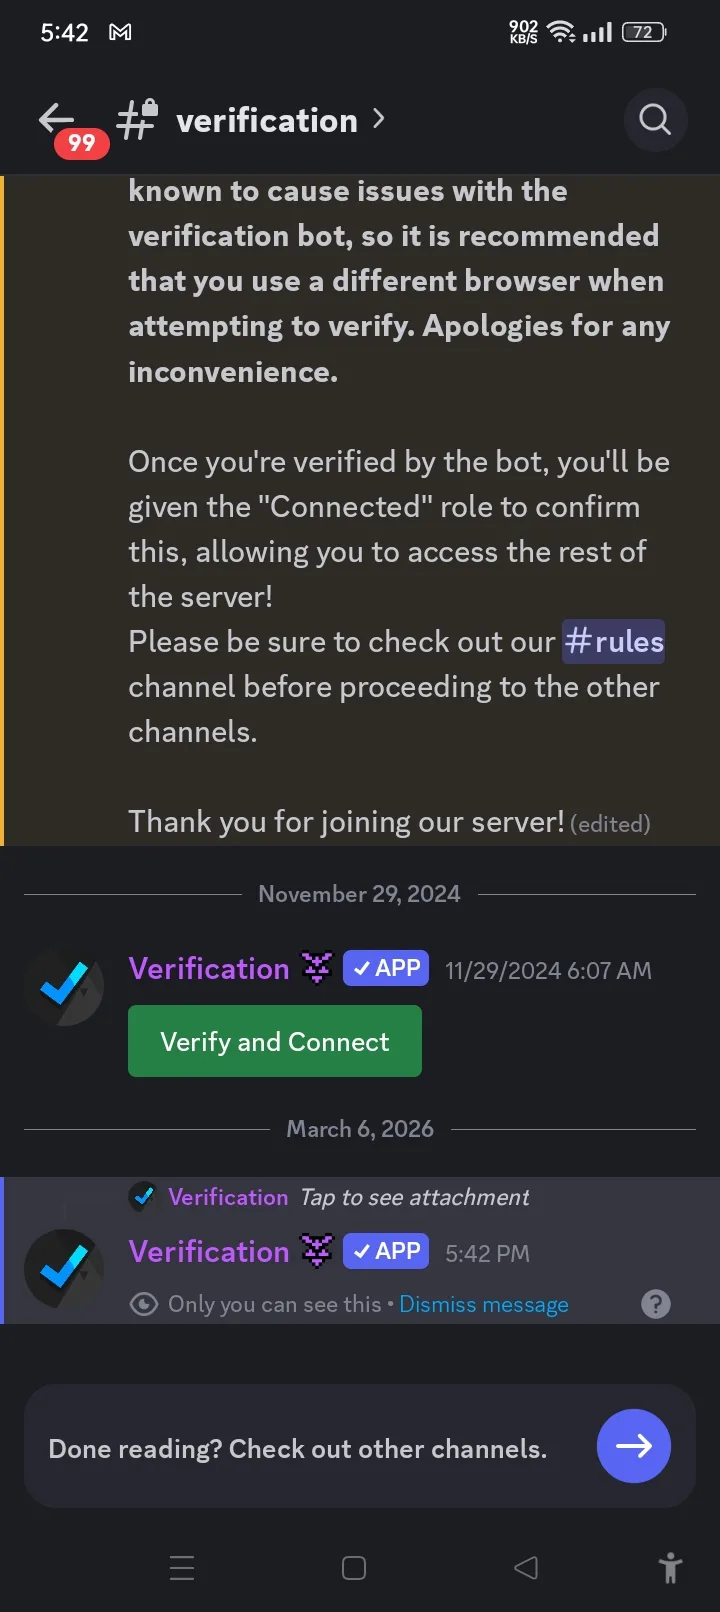Open Android recent apps menu
This screenshot has width=720, height=1612.
point(182,1568)
